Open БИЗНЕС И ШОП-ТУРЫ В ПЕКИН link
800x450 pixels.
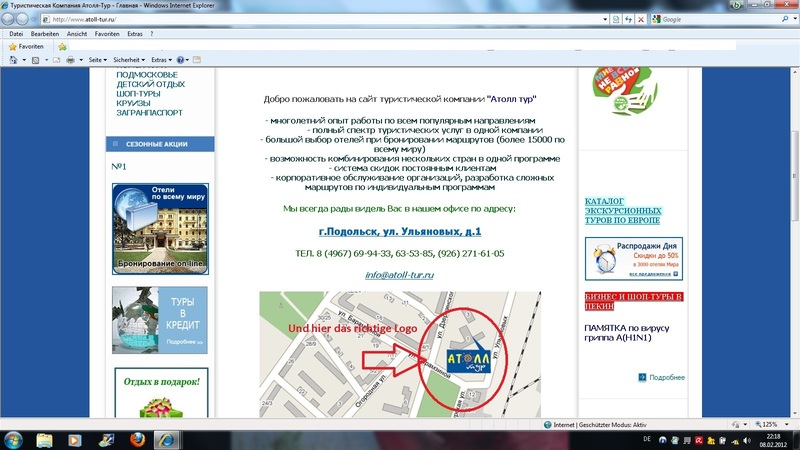[x=634, y=302]
